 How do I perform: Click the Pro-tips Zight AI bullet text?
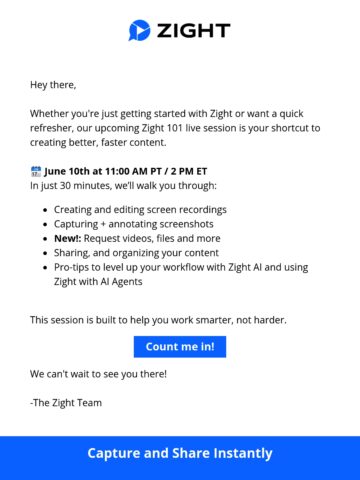(x=181, y=267)
